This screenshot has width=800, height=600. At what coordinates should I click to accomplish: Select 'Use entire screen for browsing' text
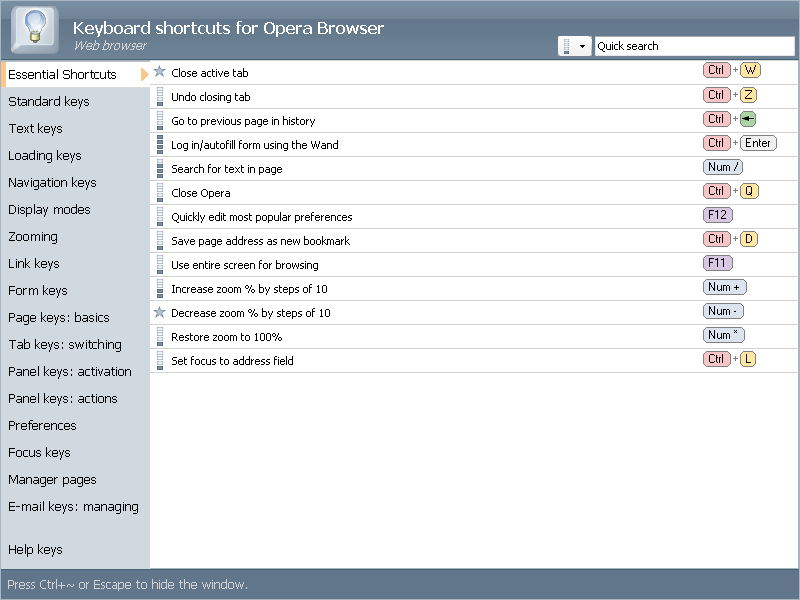point(245,265)
